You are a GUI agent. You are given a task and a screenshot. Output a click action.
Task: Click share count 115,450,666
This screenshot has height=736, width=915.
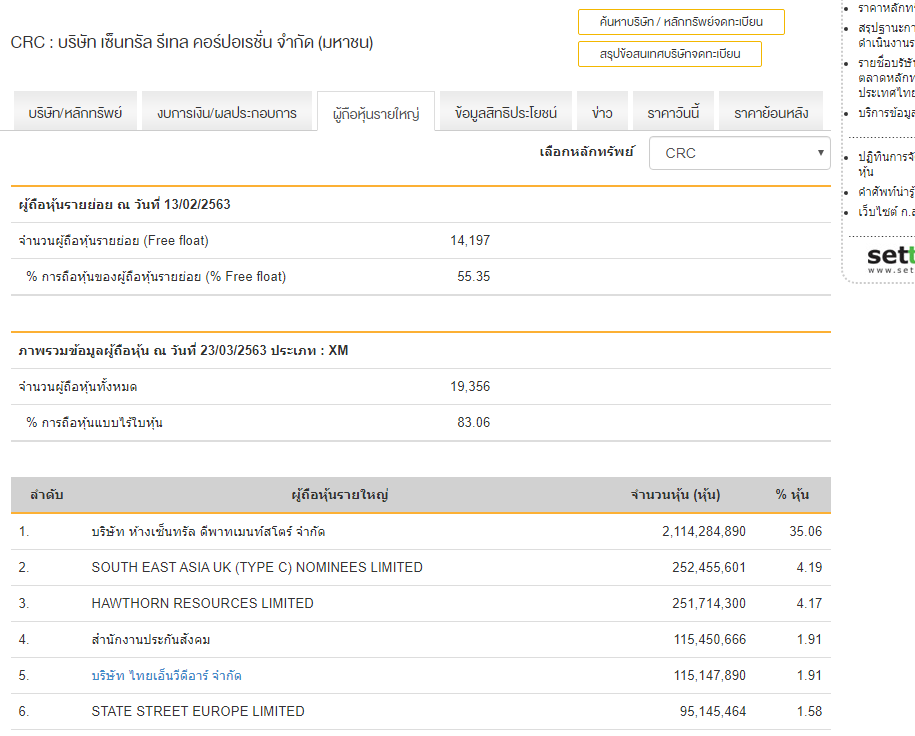pos(710,640)
